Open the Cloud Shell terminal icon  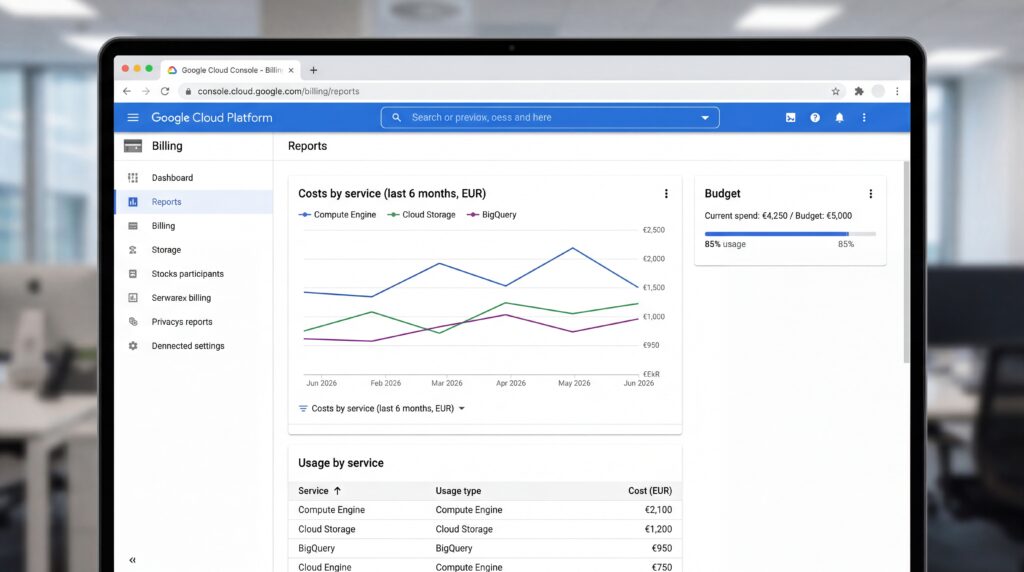click(790, 118)
